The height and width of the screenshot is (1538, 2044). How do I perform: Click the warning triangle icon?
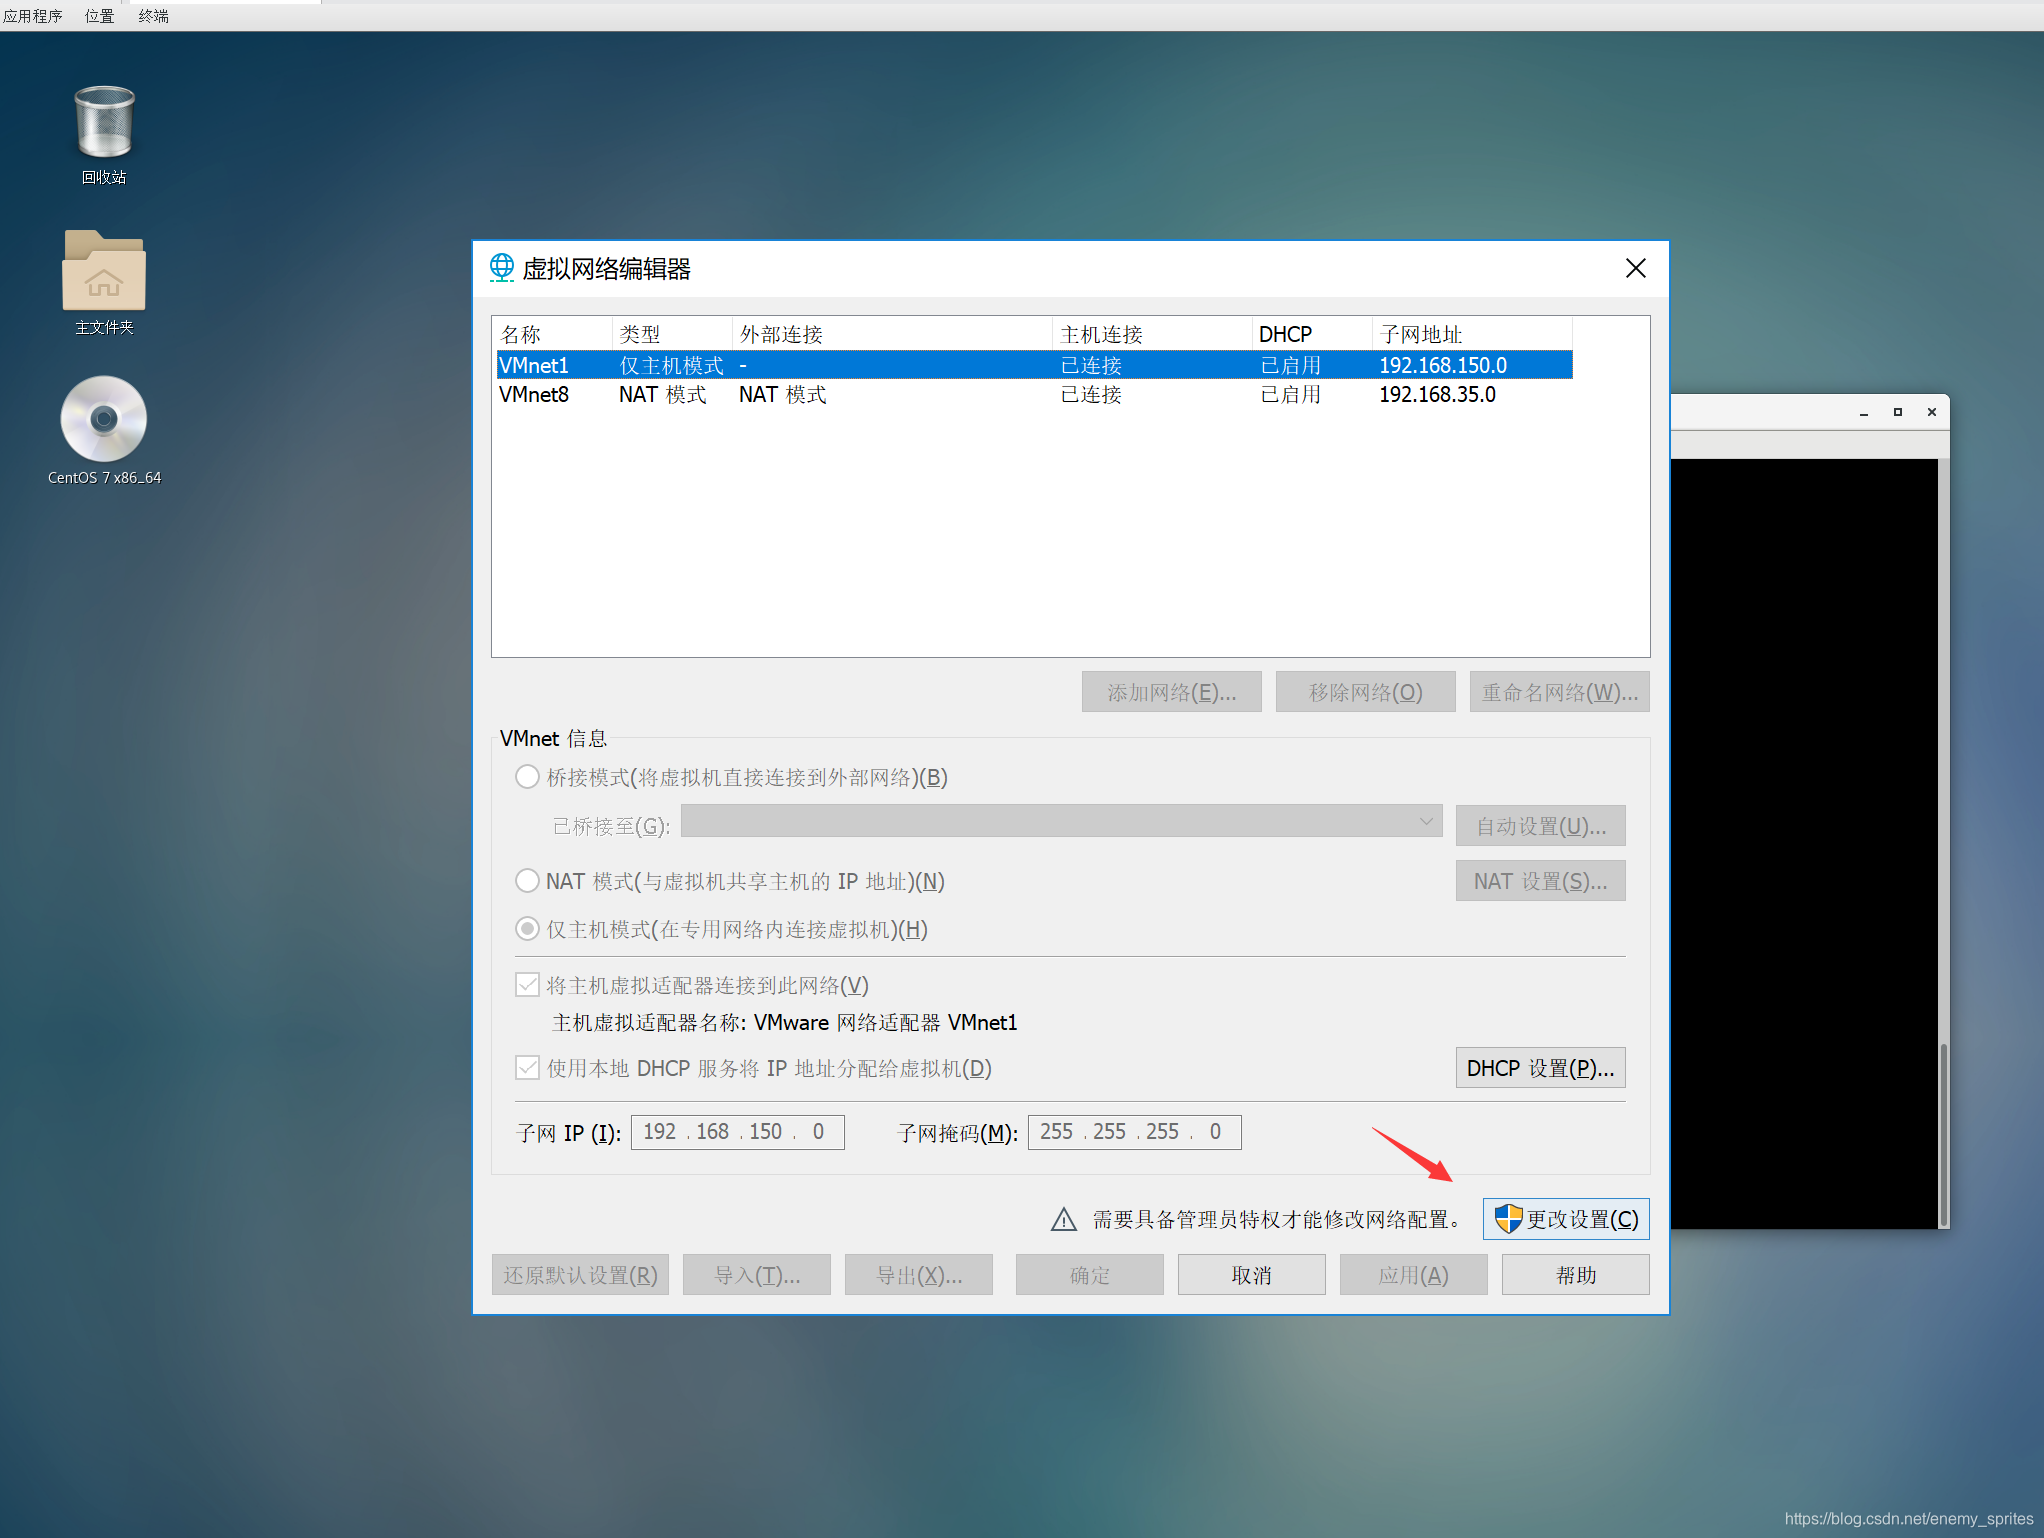[1063, 1219]
